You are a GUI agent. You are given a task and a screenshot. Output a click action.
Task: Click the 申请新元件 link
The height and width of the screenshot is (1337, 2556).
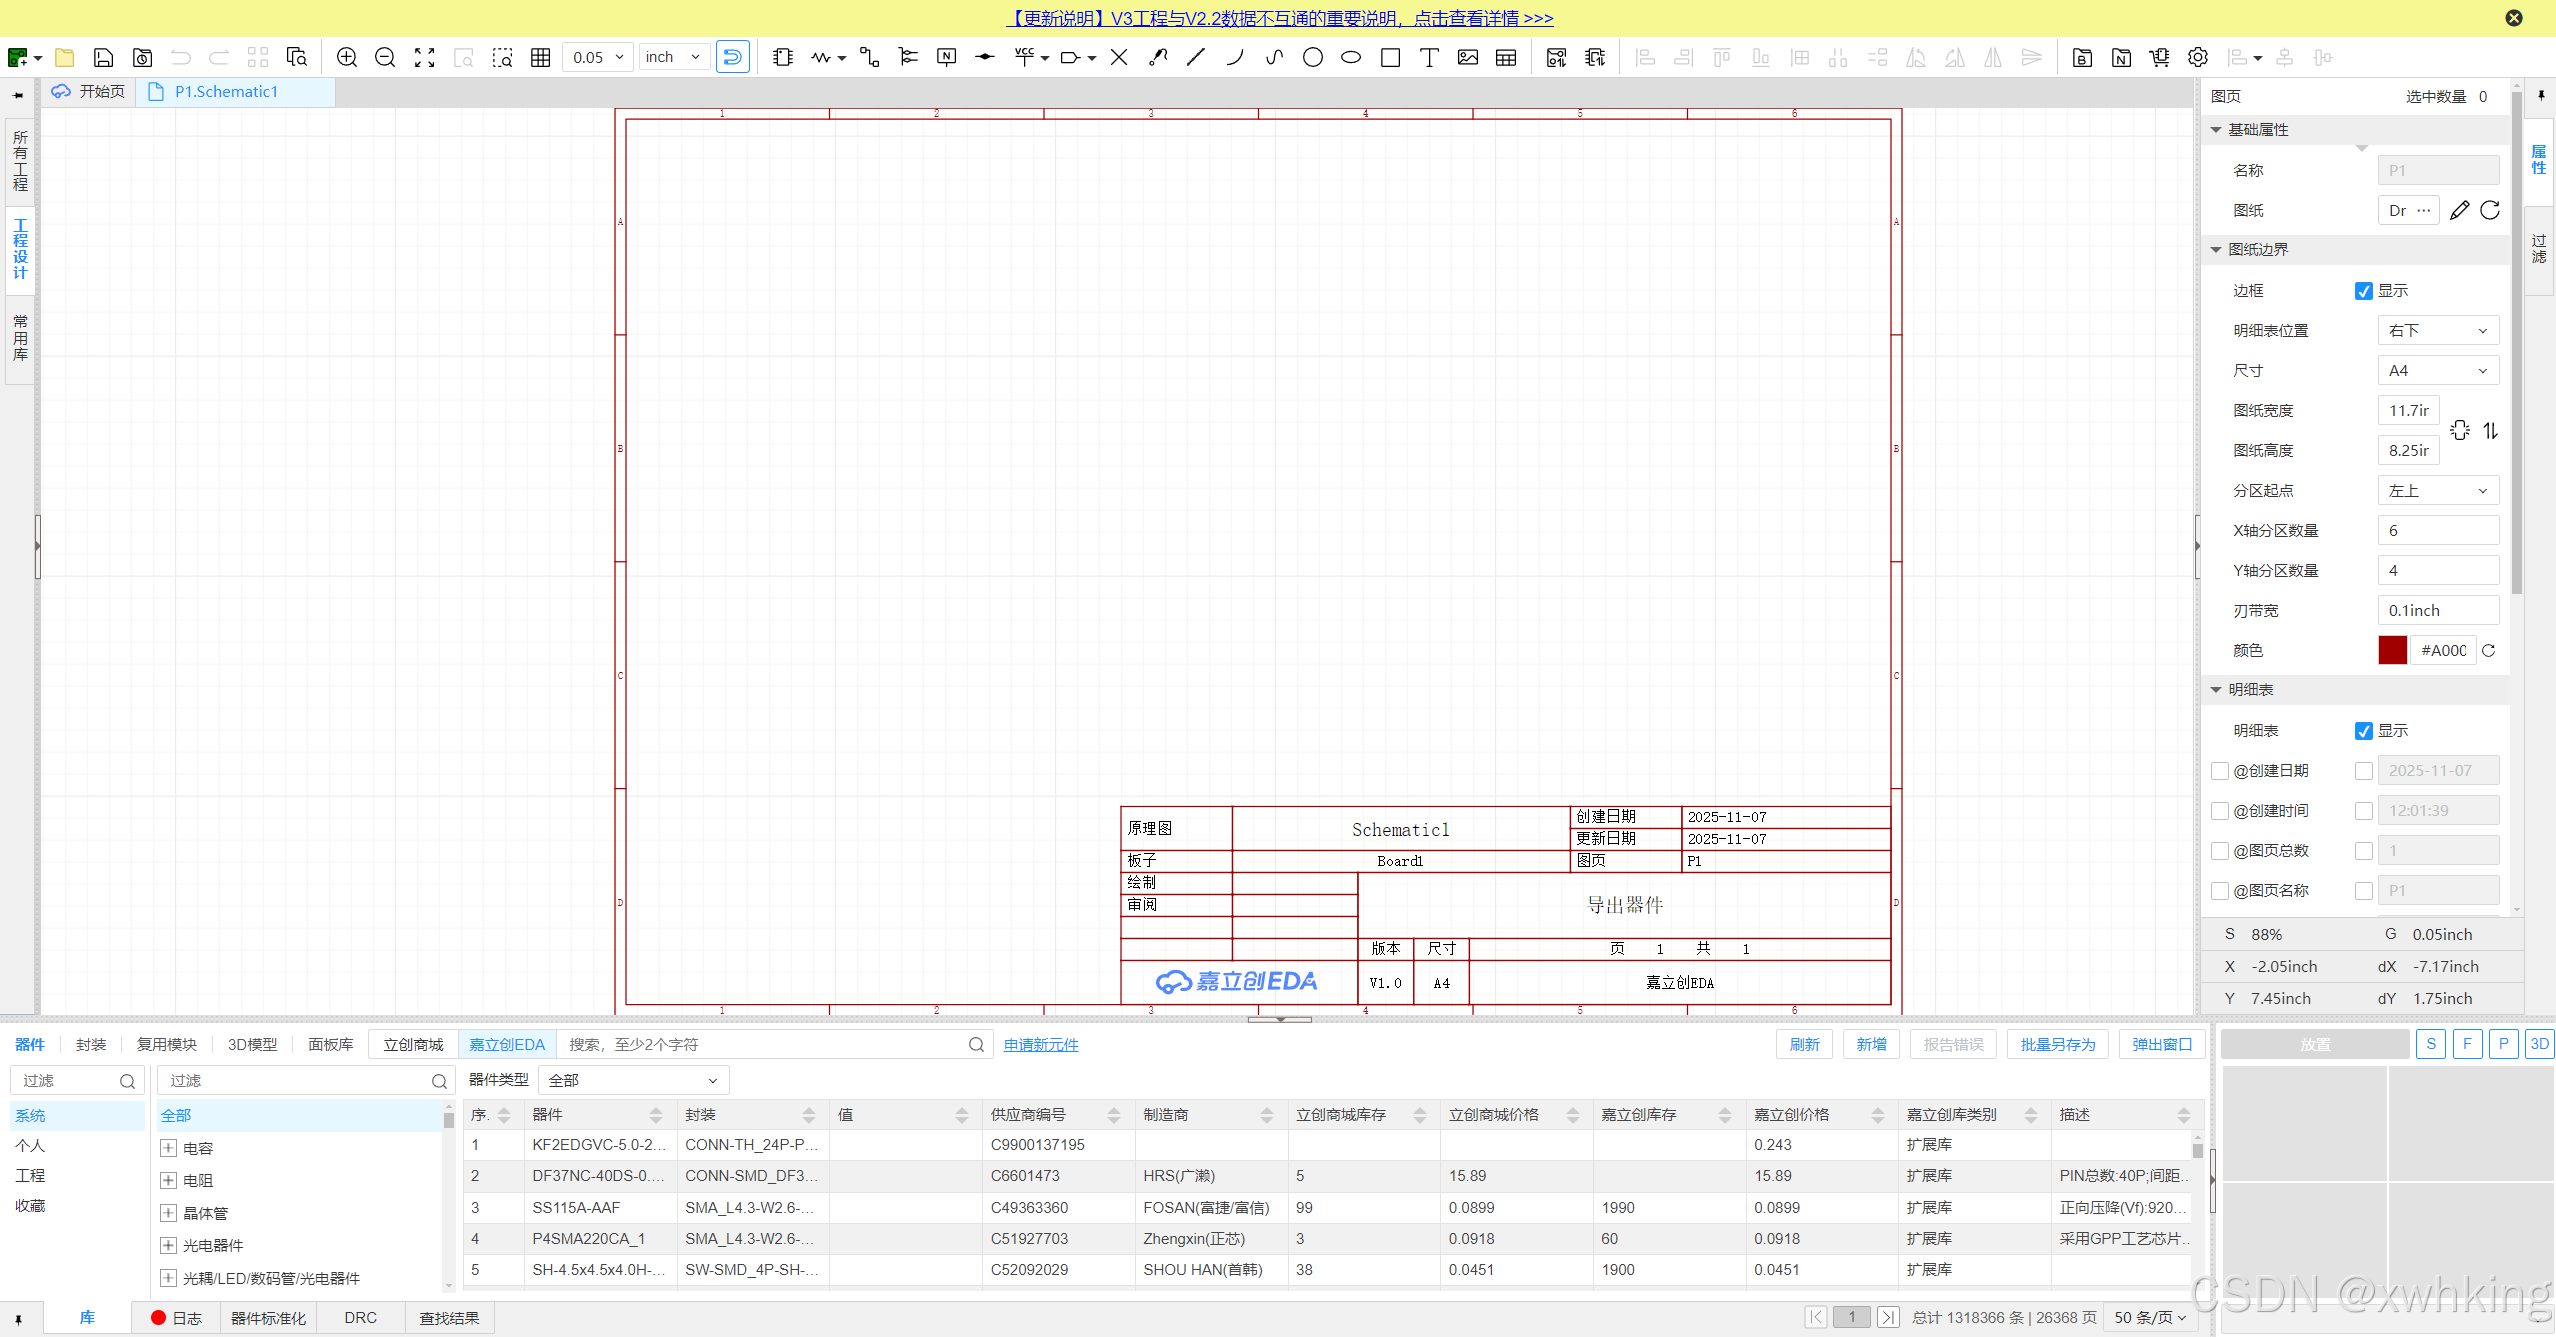pyautogui.click(x=1040, y=1044)
